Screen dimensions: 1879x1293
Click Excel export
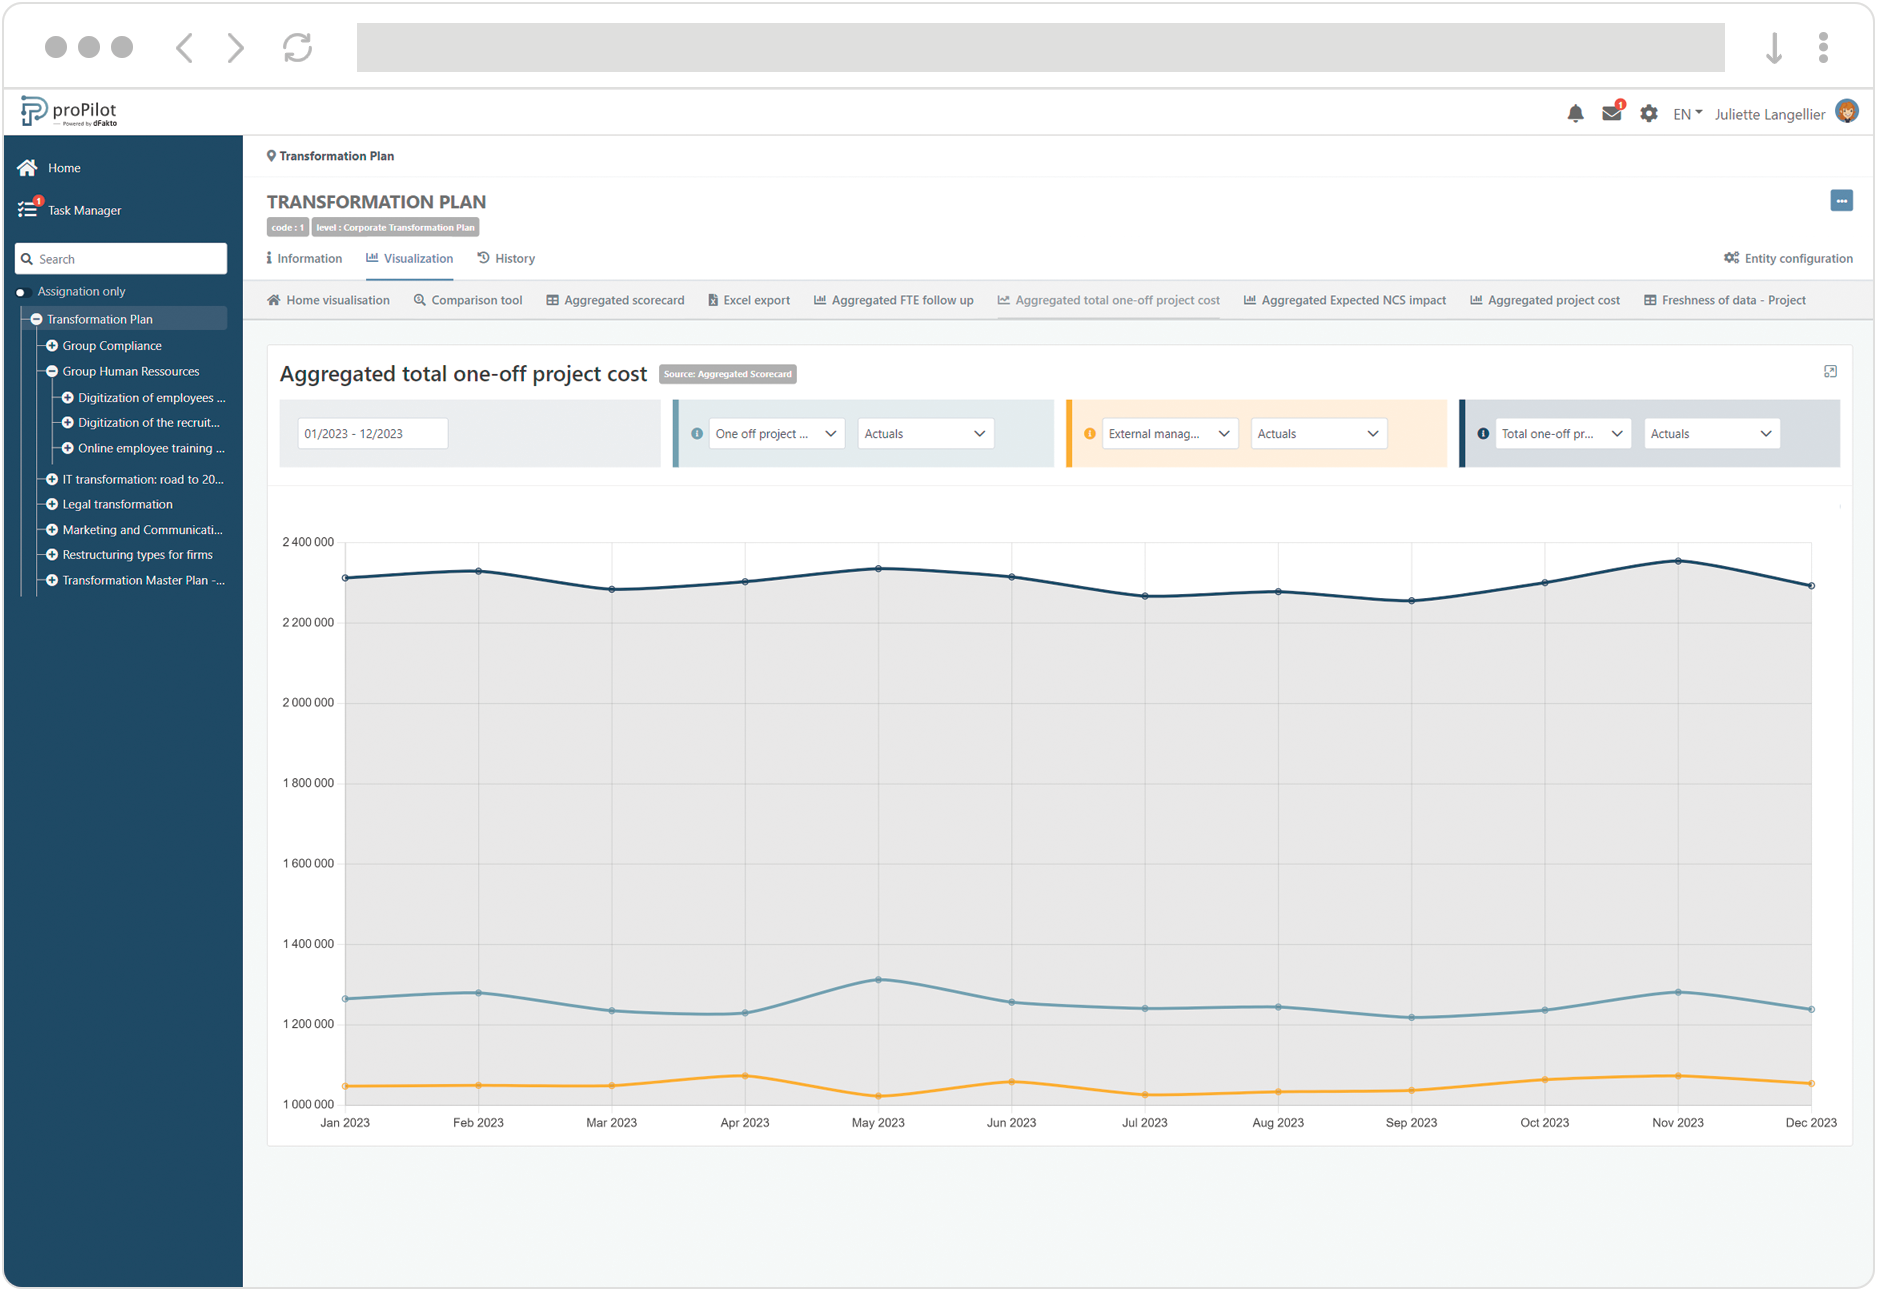[748, 300]
